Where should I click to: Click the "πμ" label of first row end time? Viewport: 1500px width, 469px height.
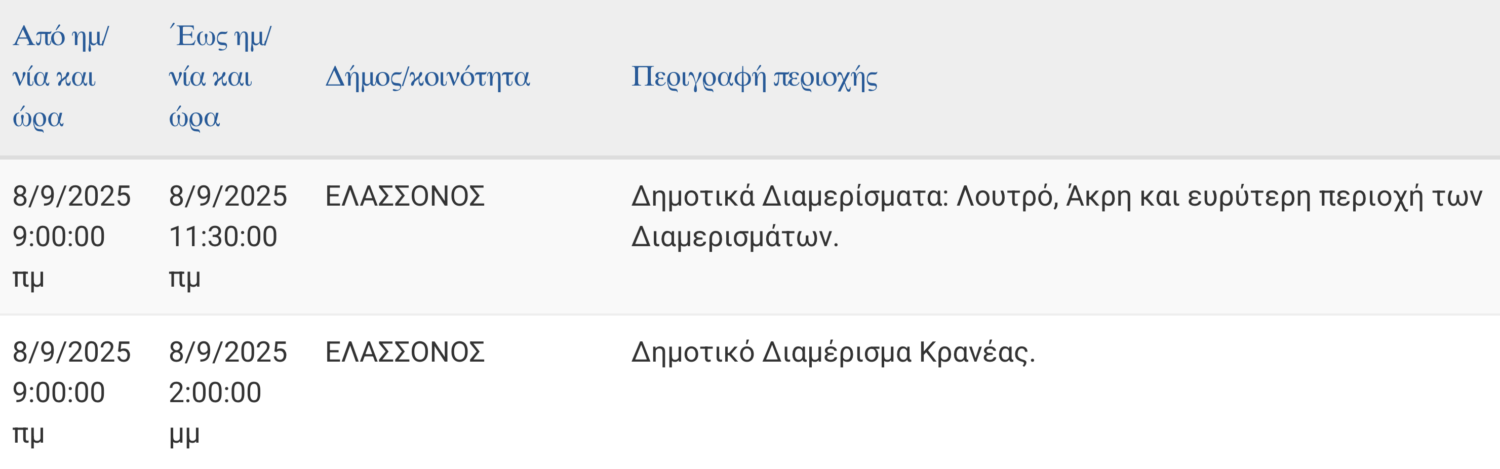click(x=185, y=278)
